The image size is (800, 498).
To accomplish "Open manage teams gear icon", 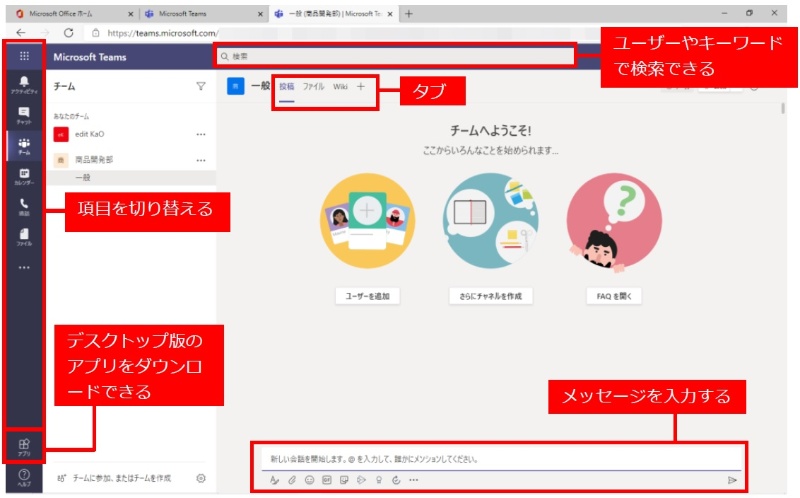I will [x=201, y=478].
